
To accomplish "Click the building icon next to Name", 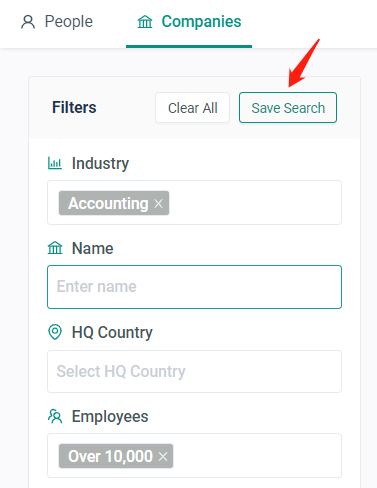I will 55,248.
